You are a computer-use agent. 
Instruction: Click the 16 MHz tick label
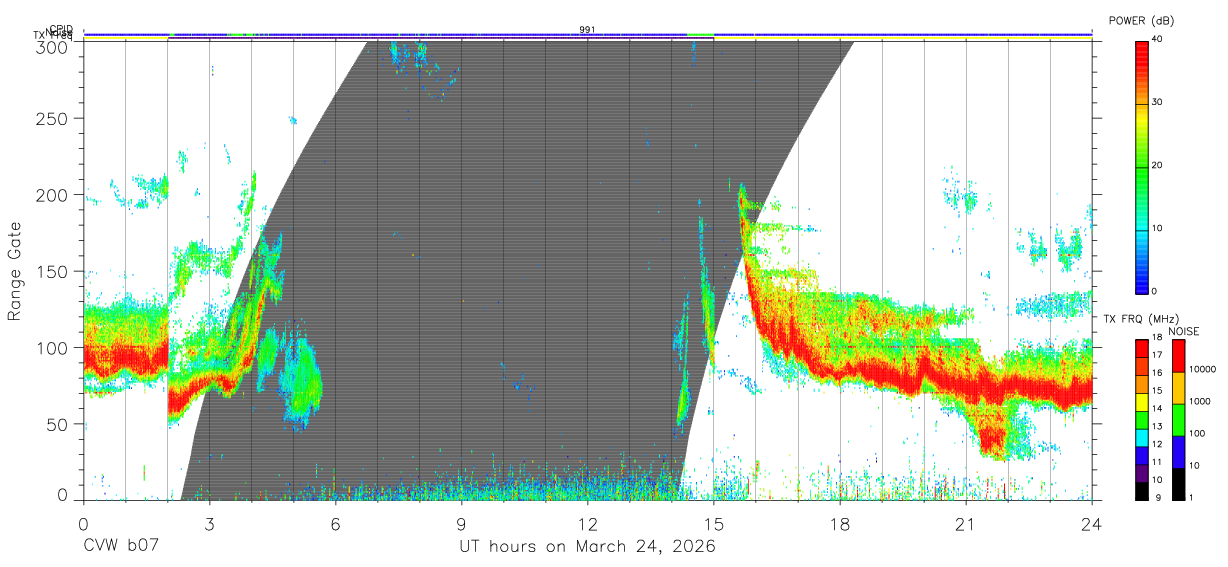(1158, 373)
